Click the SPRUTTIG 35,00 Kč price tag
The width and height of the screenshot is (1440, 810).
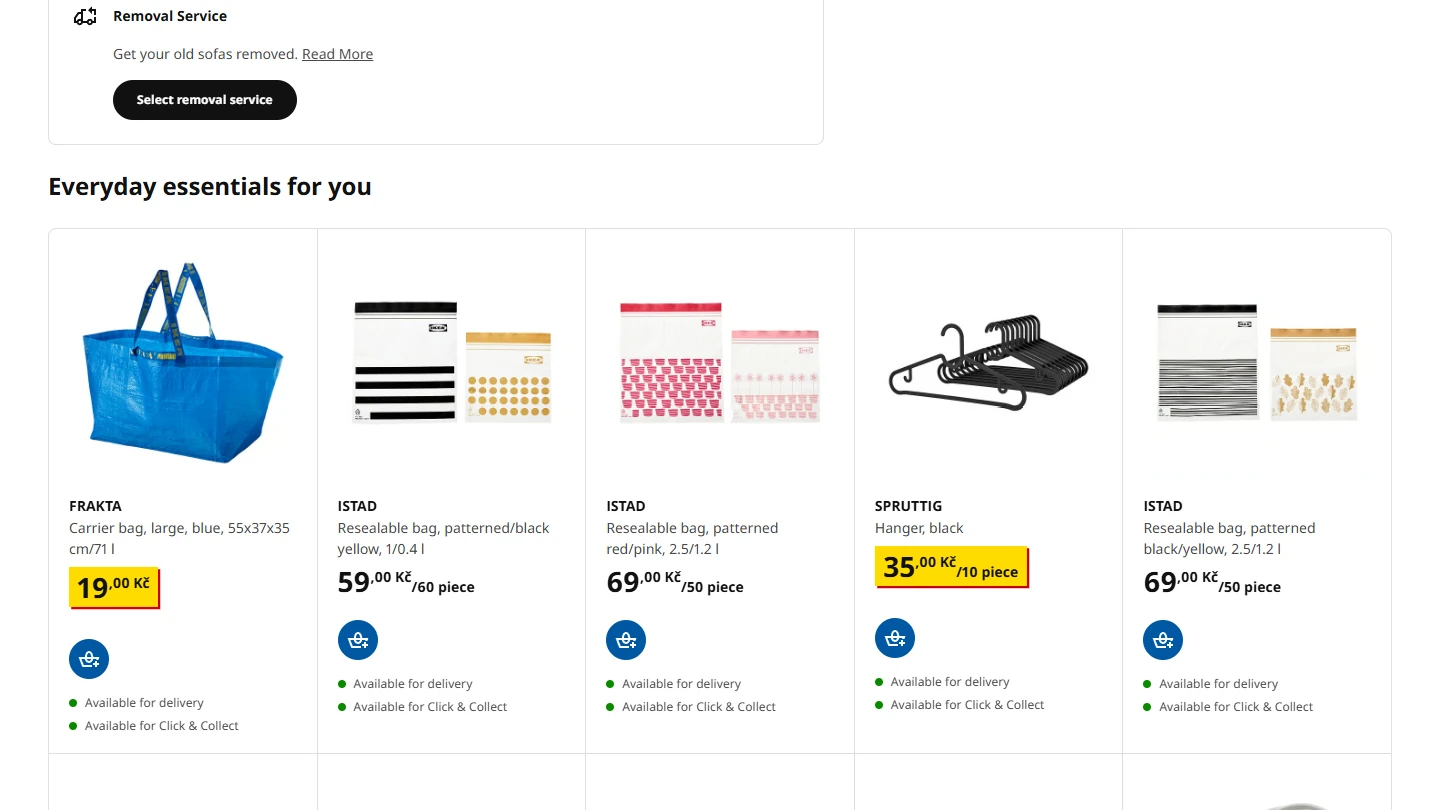click(x=951, y=568)
